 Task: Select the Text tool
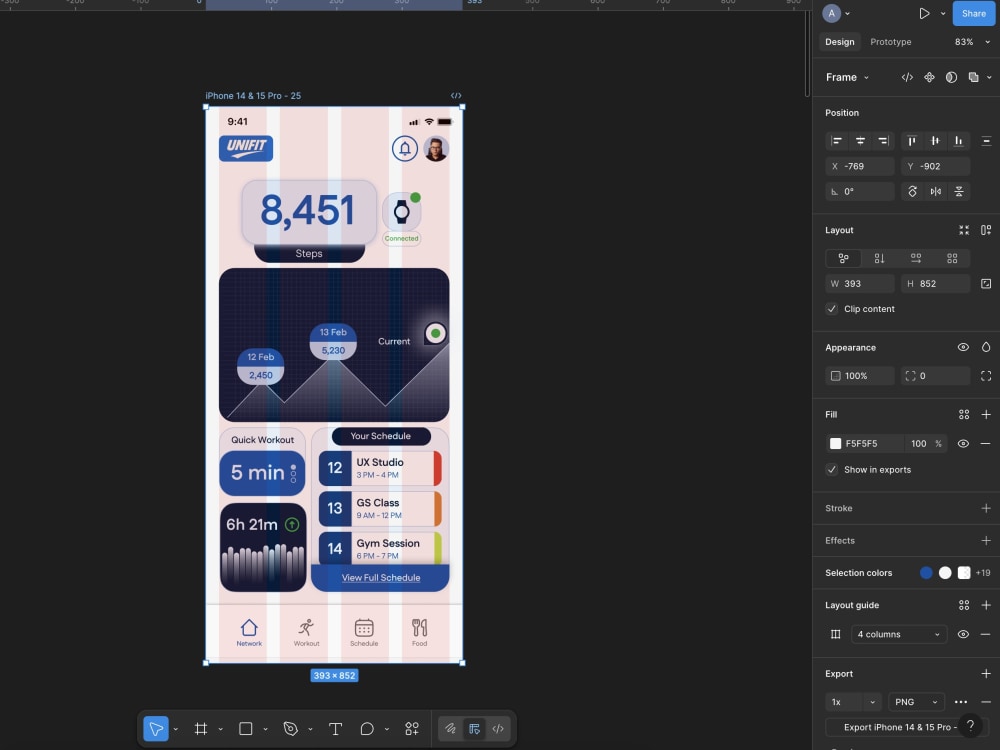335,728
